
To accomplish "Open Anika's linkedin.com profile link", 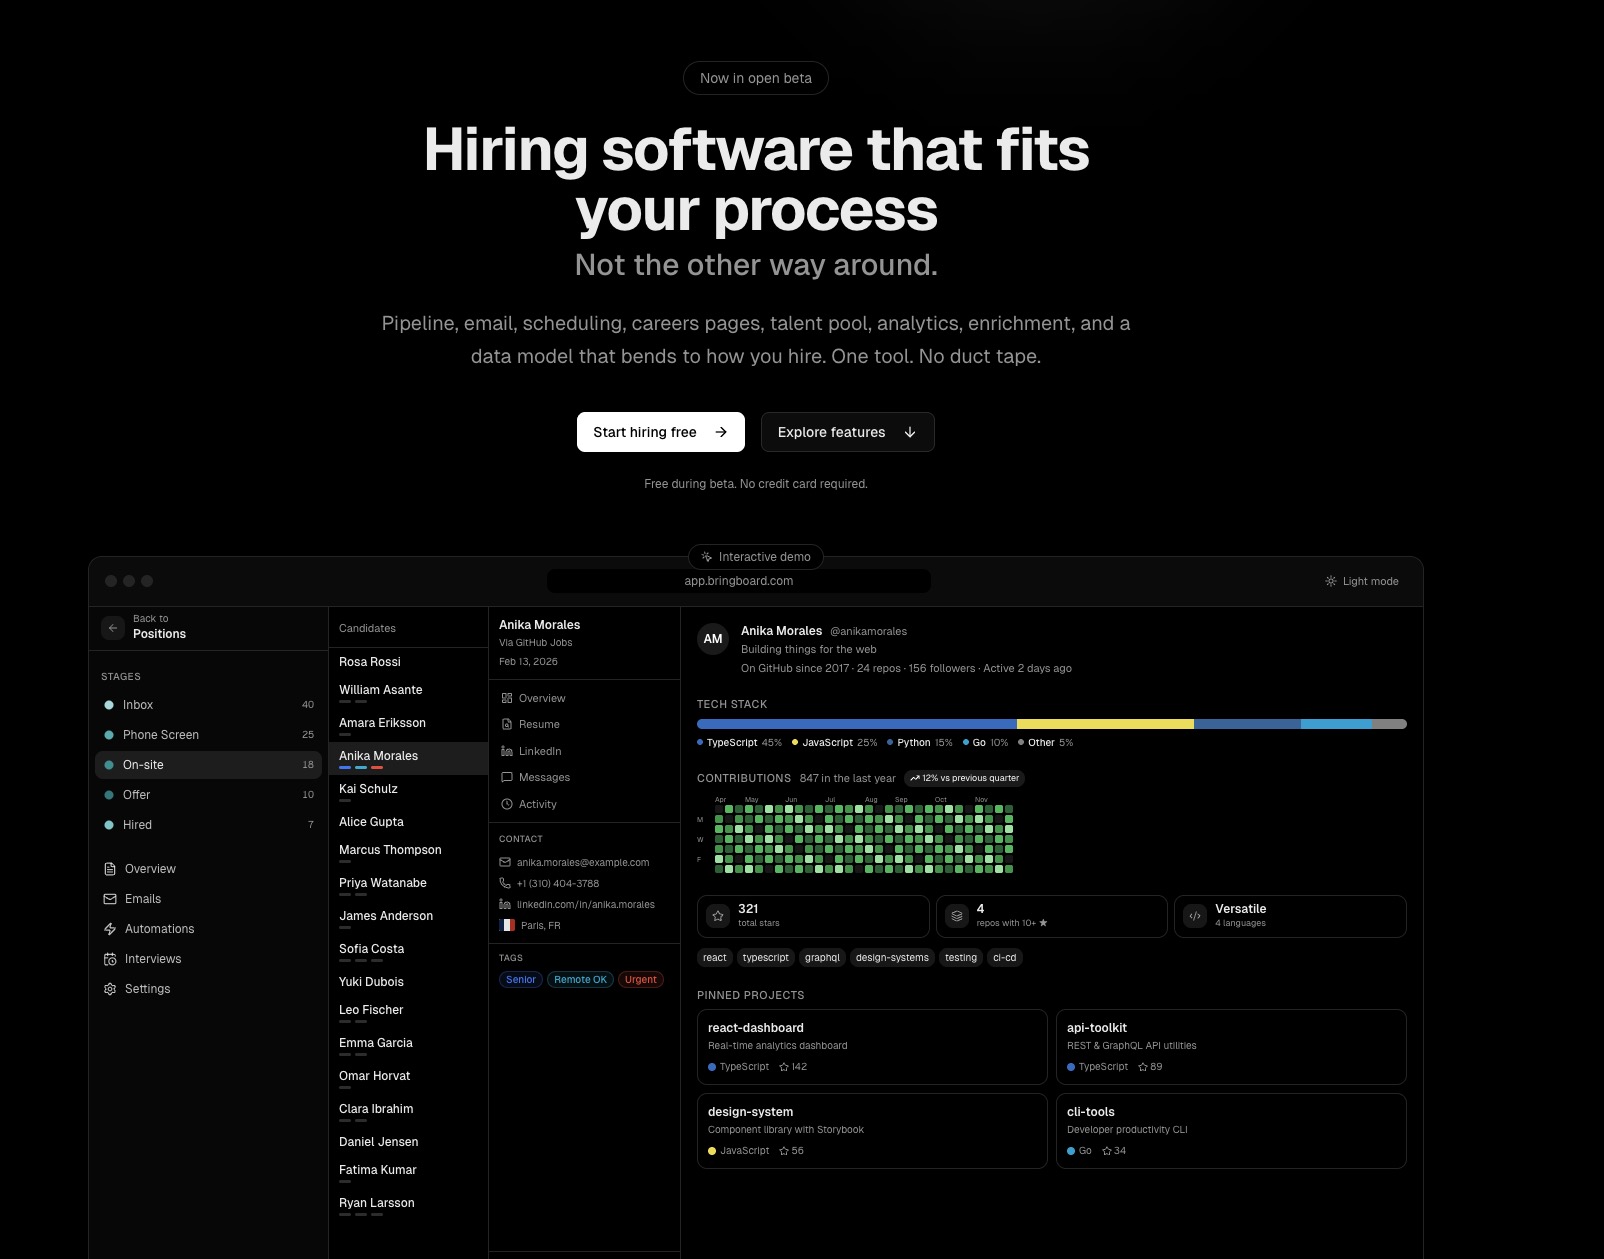I will [586, 904].
